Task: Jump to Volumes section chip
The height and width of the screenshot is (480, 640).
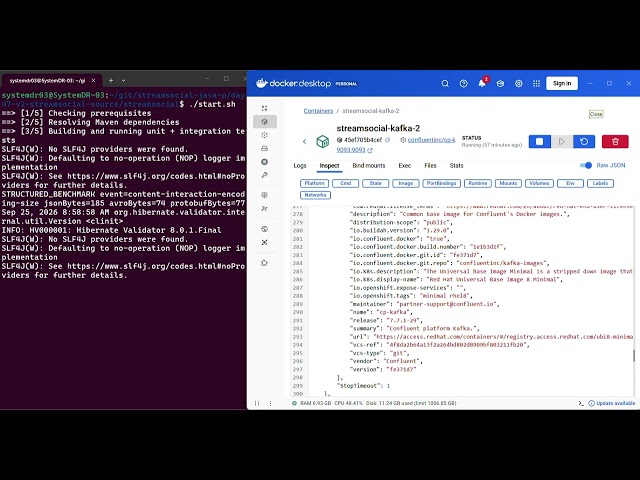Action: [539, 183]
